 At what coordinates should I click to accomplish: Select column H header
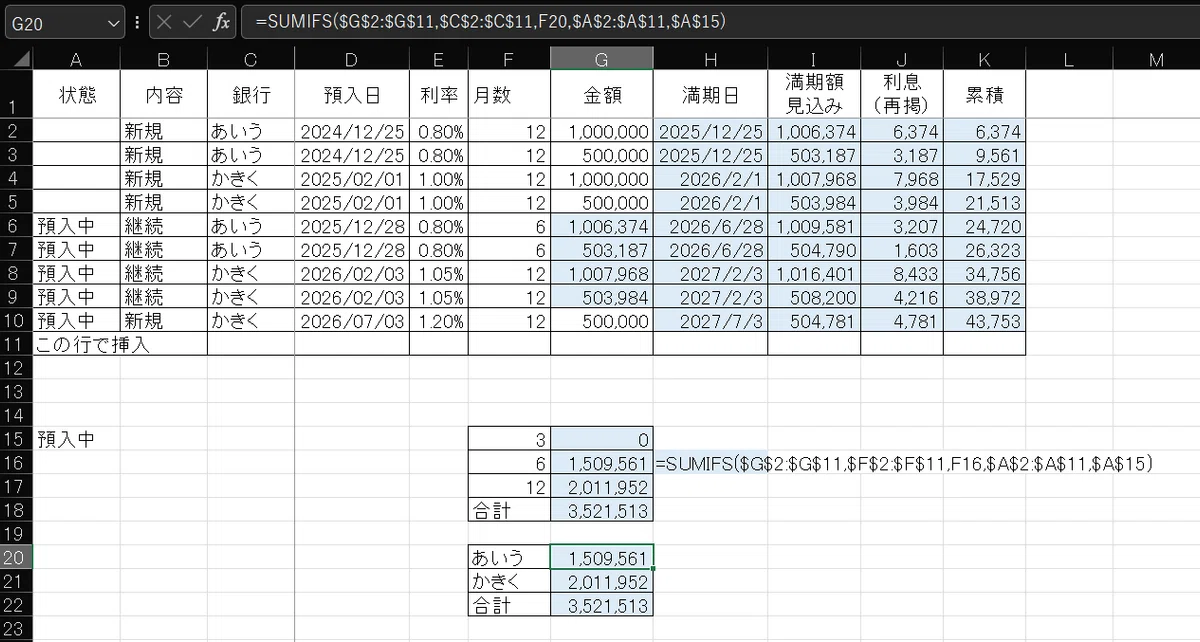click(x=710, y=60)
